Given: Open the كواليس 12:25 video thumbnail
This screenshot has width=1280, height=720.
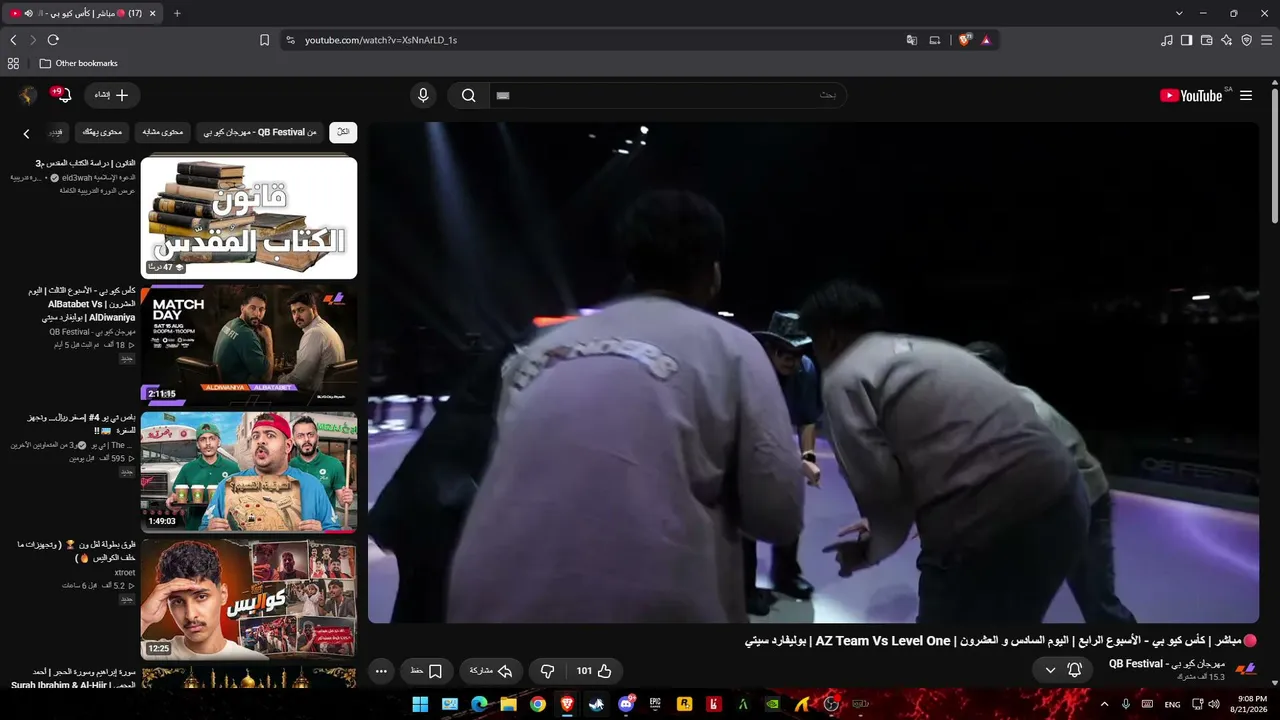Looking at the screenshot, I should tap(249, 599).
